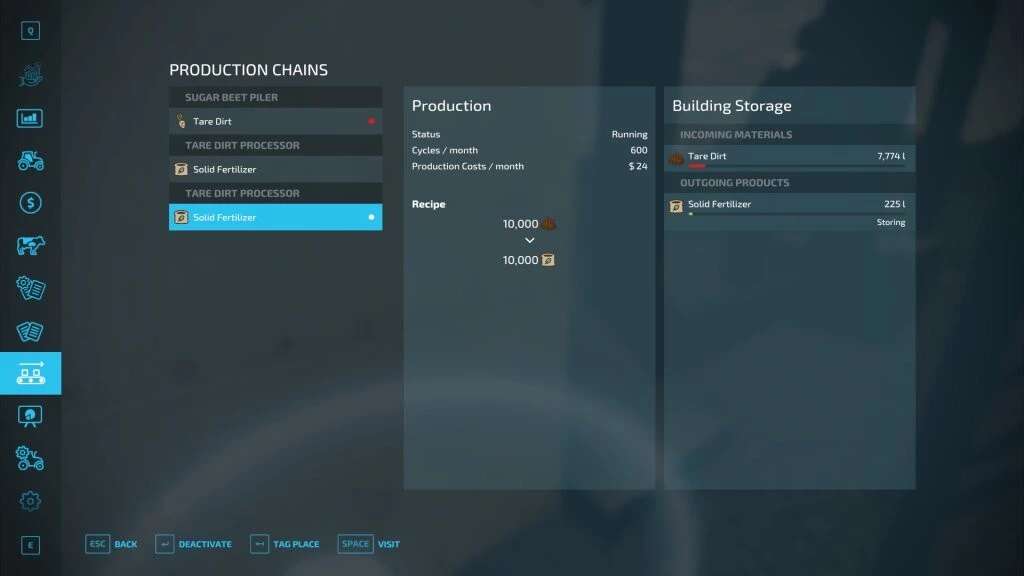
Task: Open the presentation board sidebar icon
Action: point(30,415)
